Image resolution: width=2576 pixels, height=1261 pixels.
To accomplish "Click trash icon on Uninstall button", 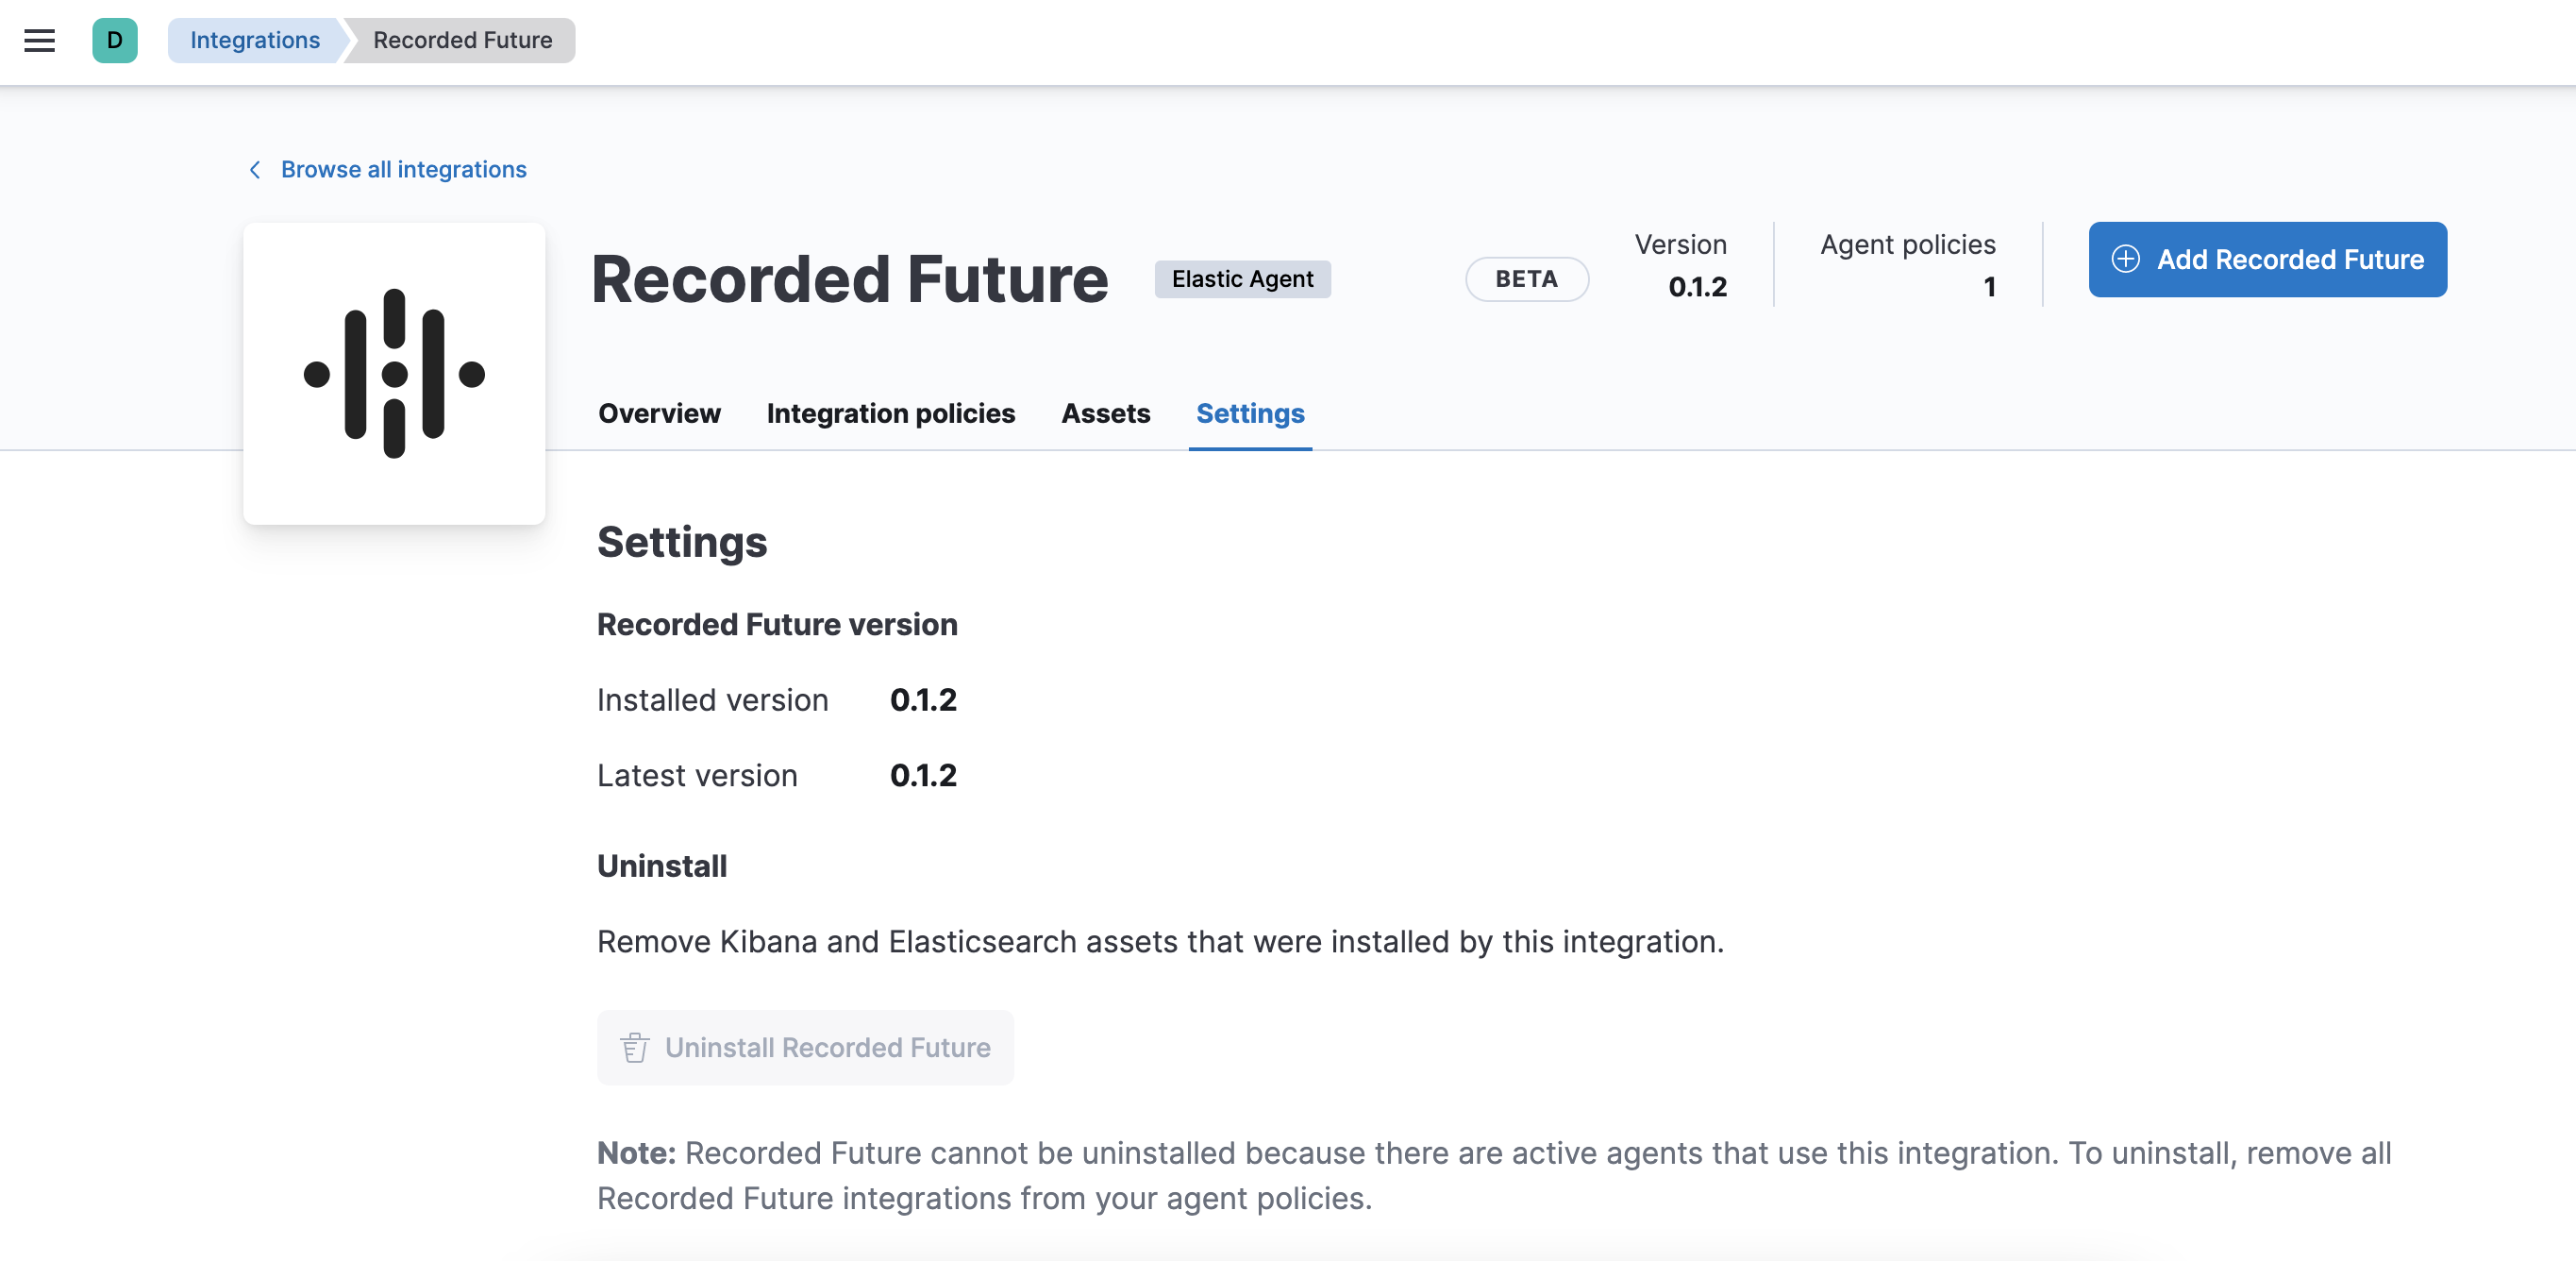I will [635, 1047].
